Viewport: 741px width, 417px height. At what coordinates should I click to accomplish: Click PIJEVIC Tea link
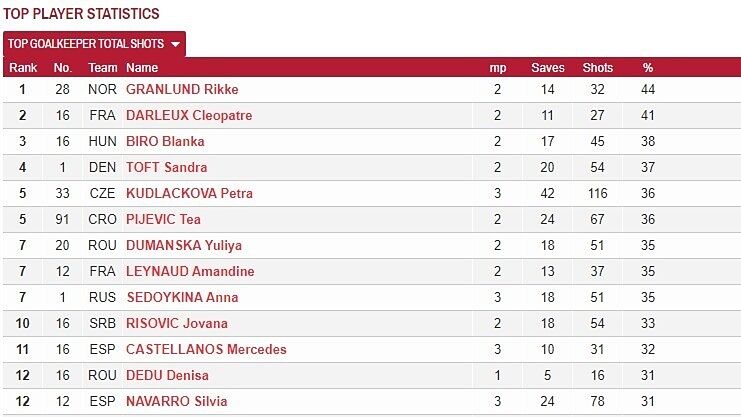point(162,219)
